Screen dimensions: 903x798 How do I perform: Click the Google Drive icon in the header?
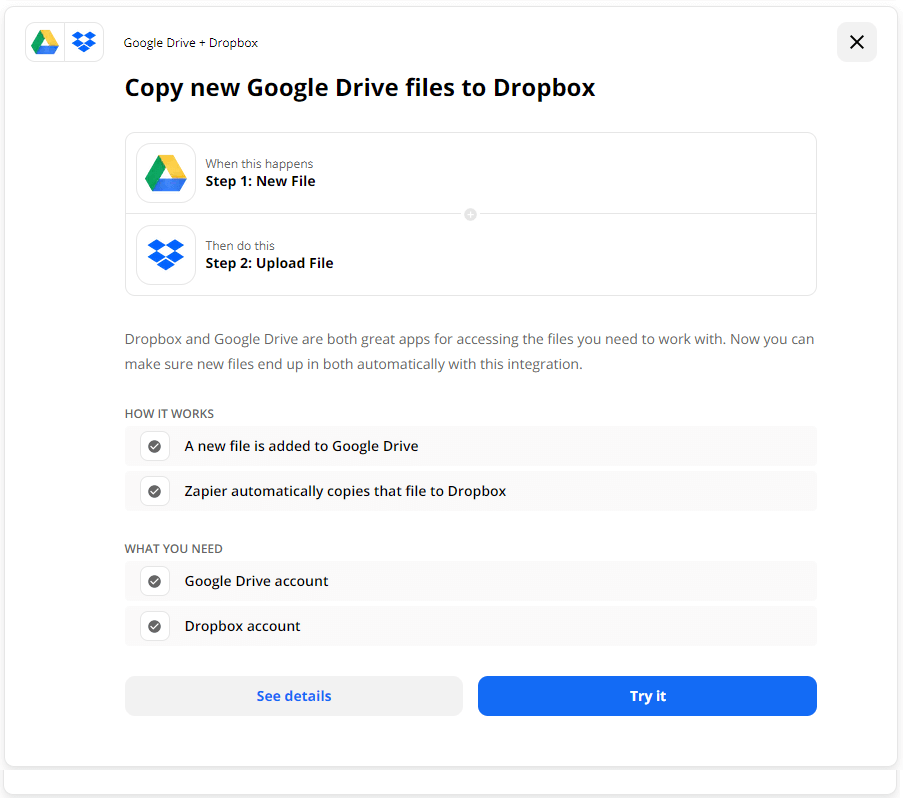[x=45, y=42]
